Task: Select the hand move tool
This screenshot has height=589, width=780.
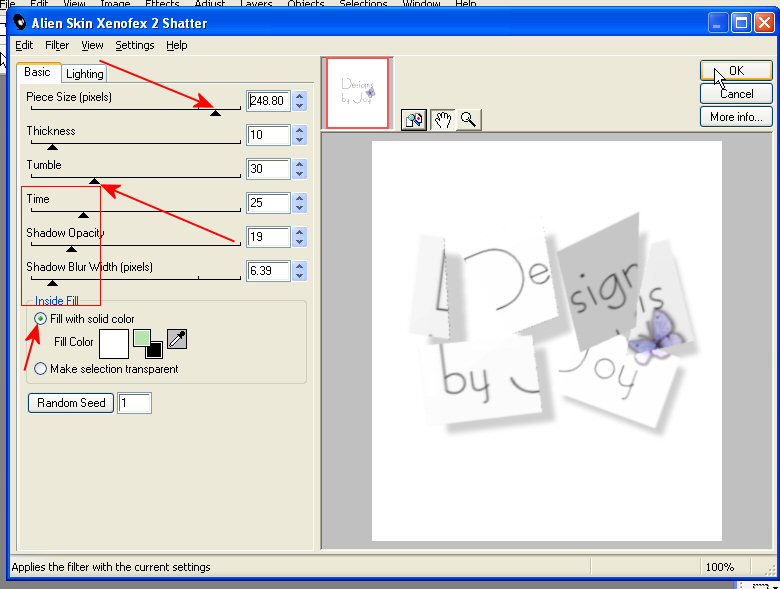Action: 442,120
